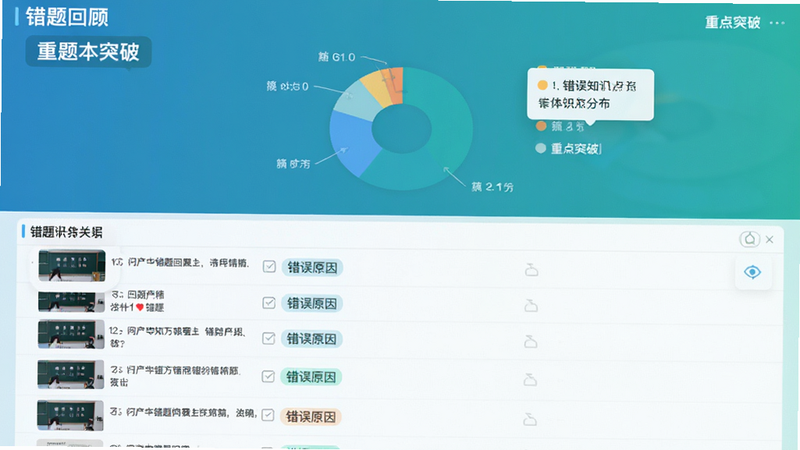Click the 错误原因 tag in the red-heart row

click(312, 304)
